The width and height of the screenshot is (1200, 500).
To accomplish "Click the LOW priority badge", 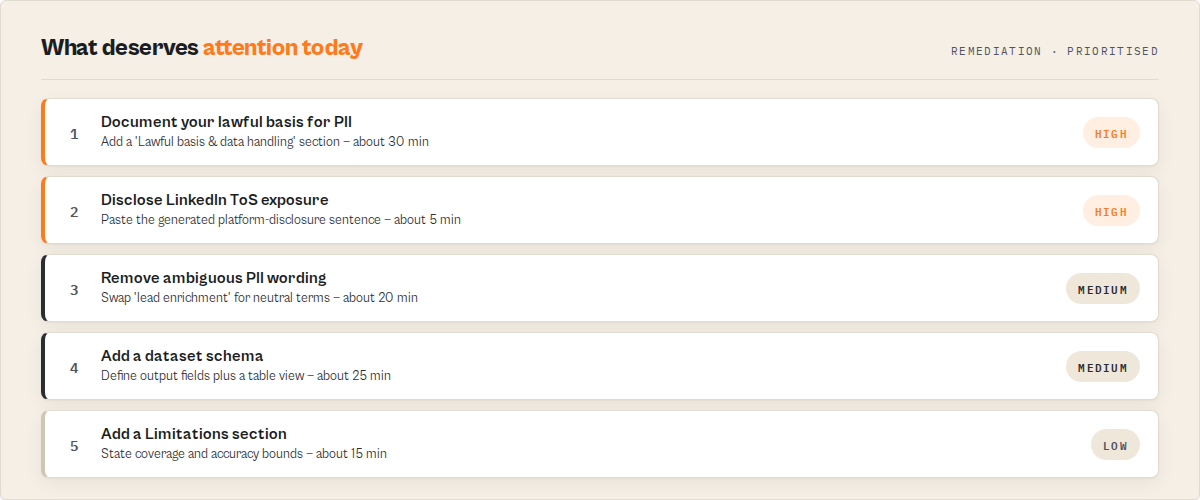I will click(x=1115, y=445).
